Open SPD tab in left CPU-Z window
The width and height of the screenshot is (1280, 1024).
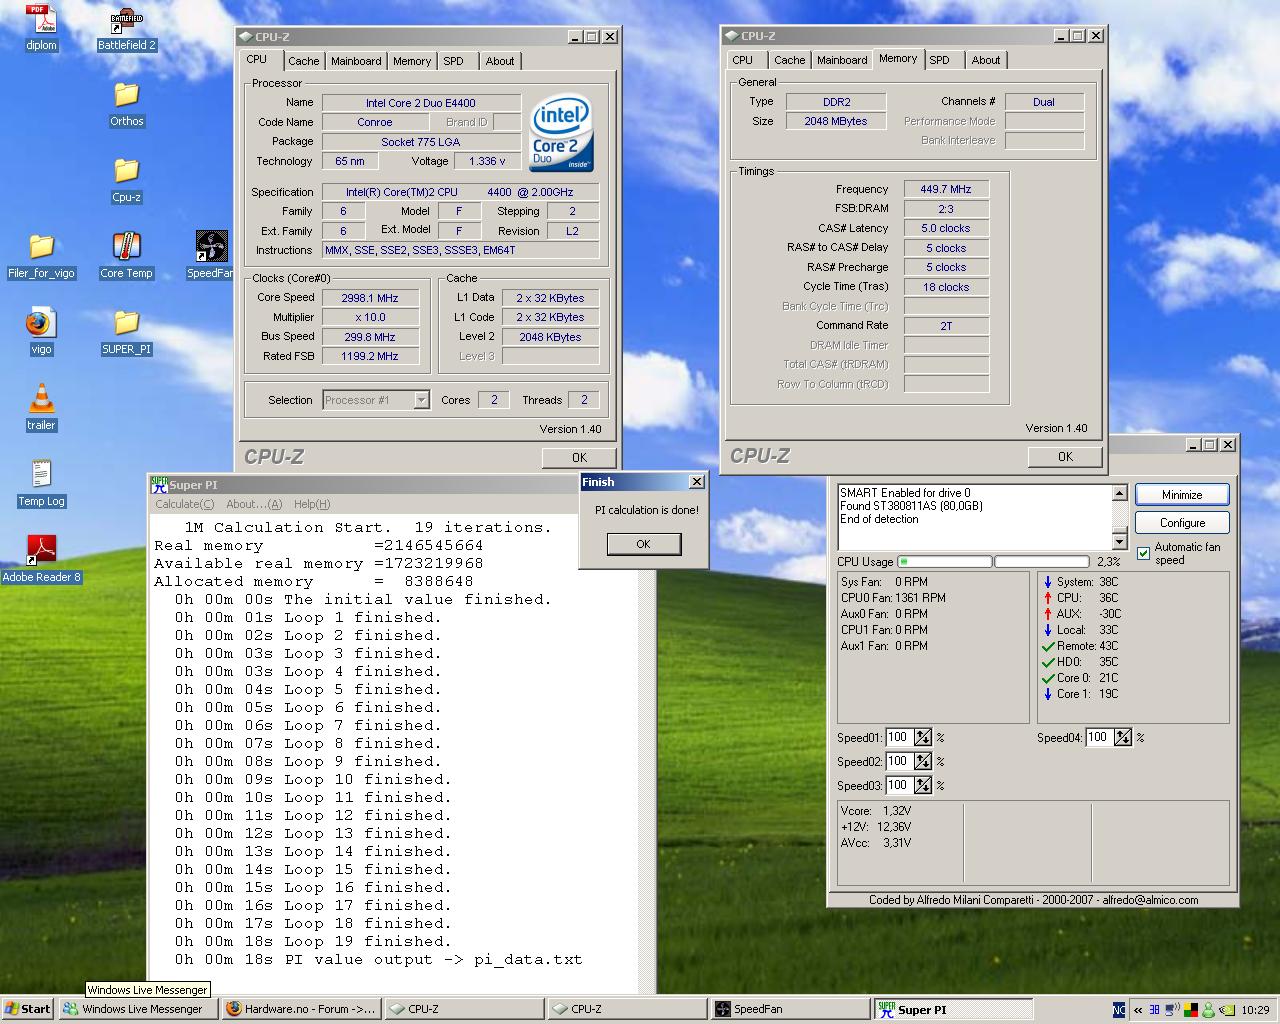click(x=454, y=61)
